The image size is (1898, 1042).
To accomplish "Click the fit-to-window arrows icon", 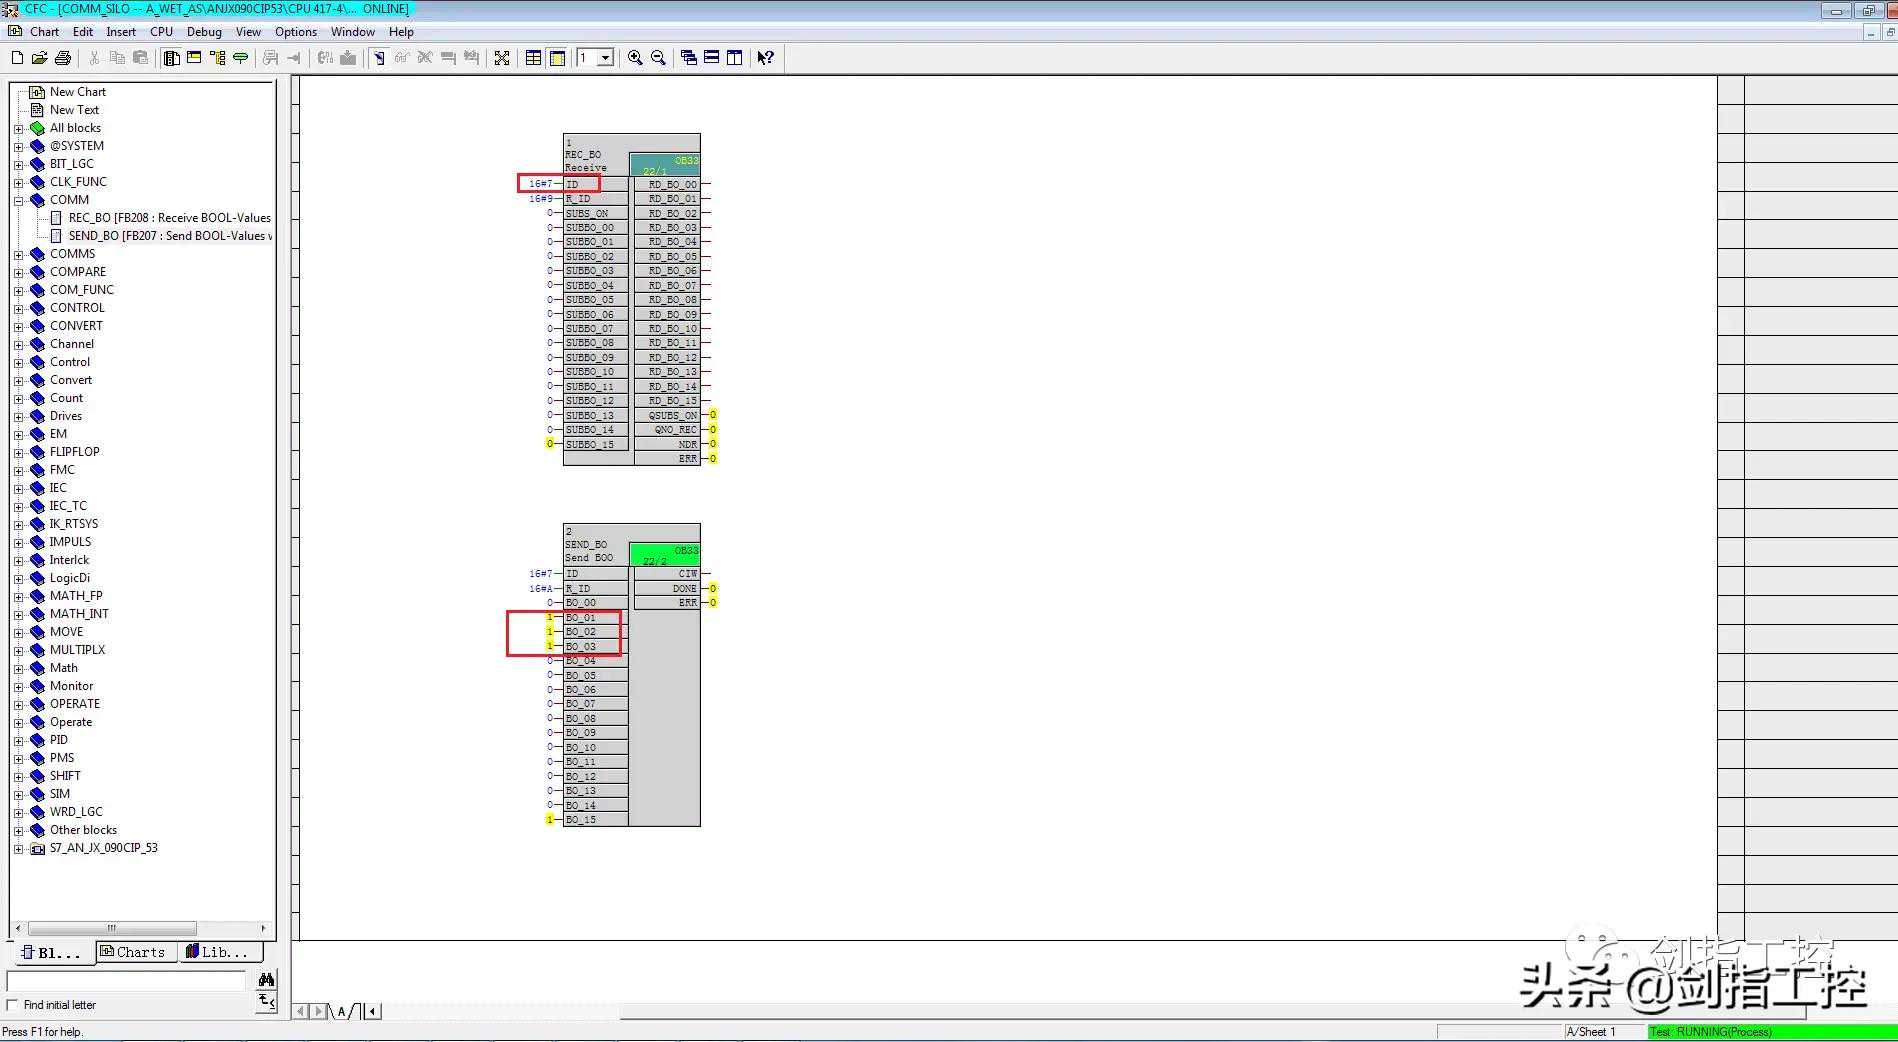I will click(502, 58).
